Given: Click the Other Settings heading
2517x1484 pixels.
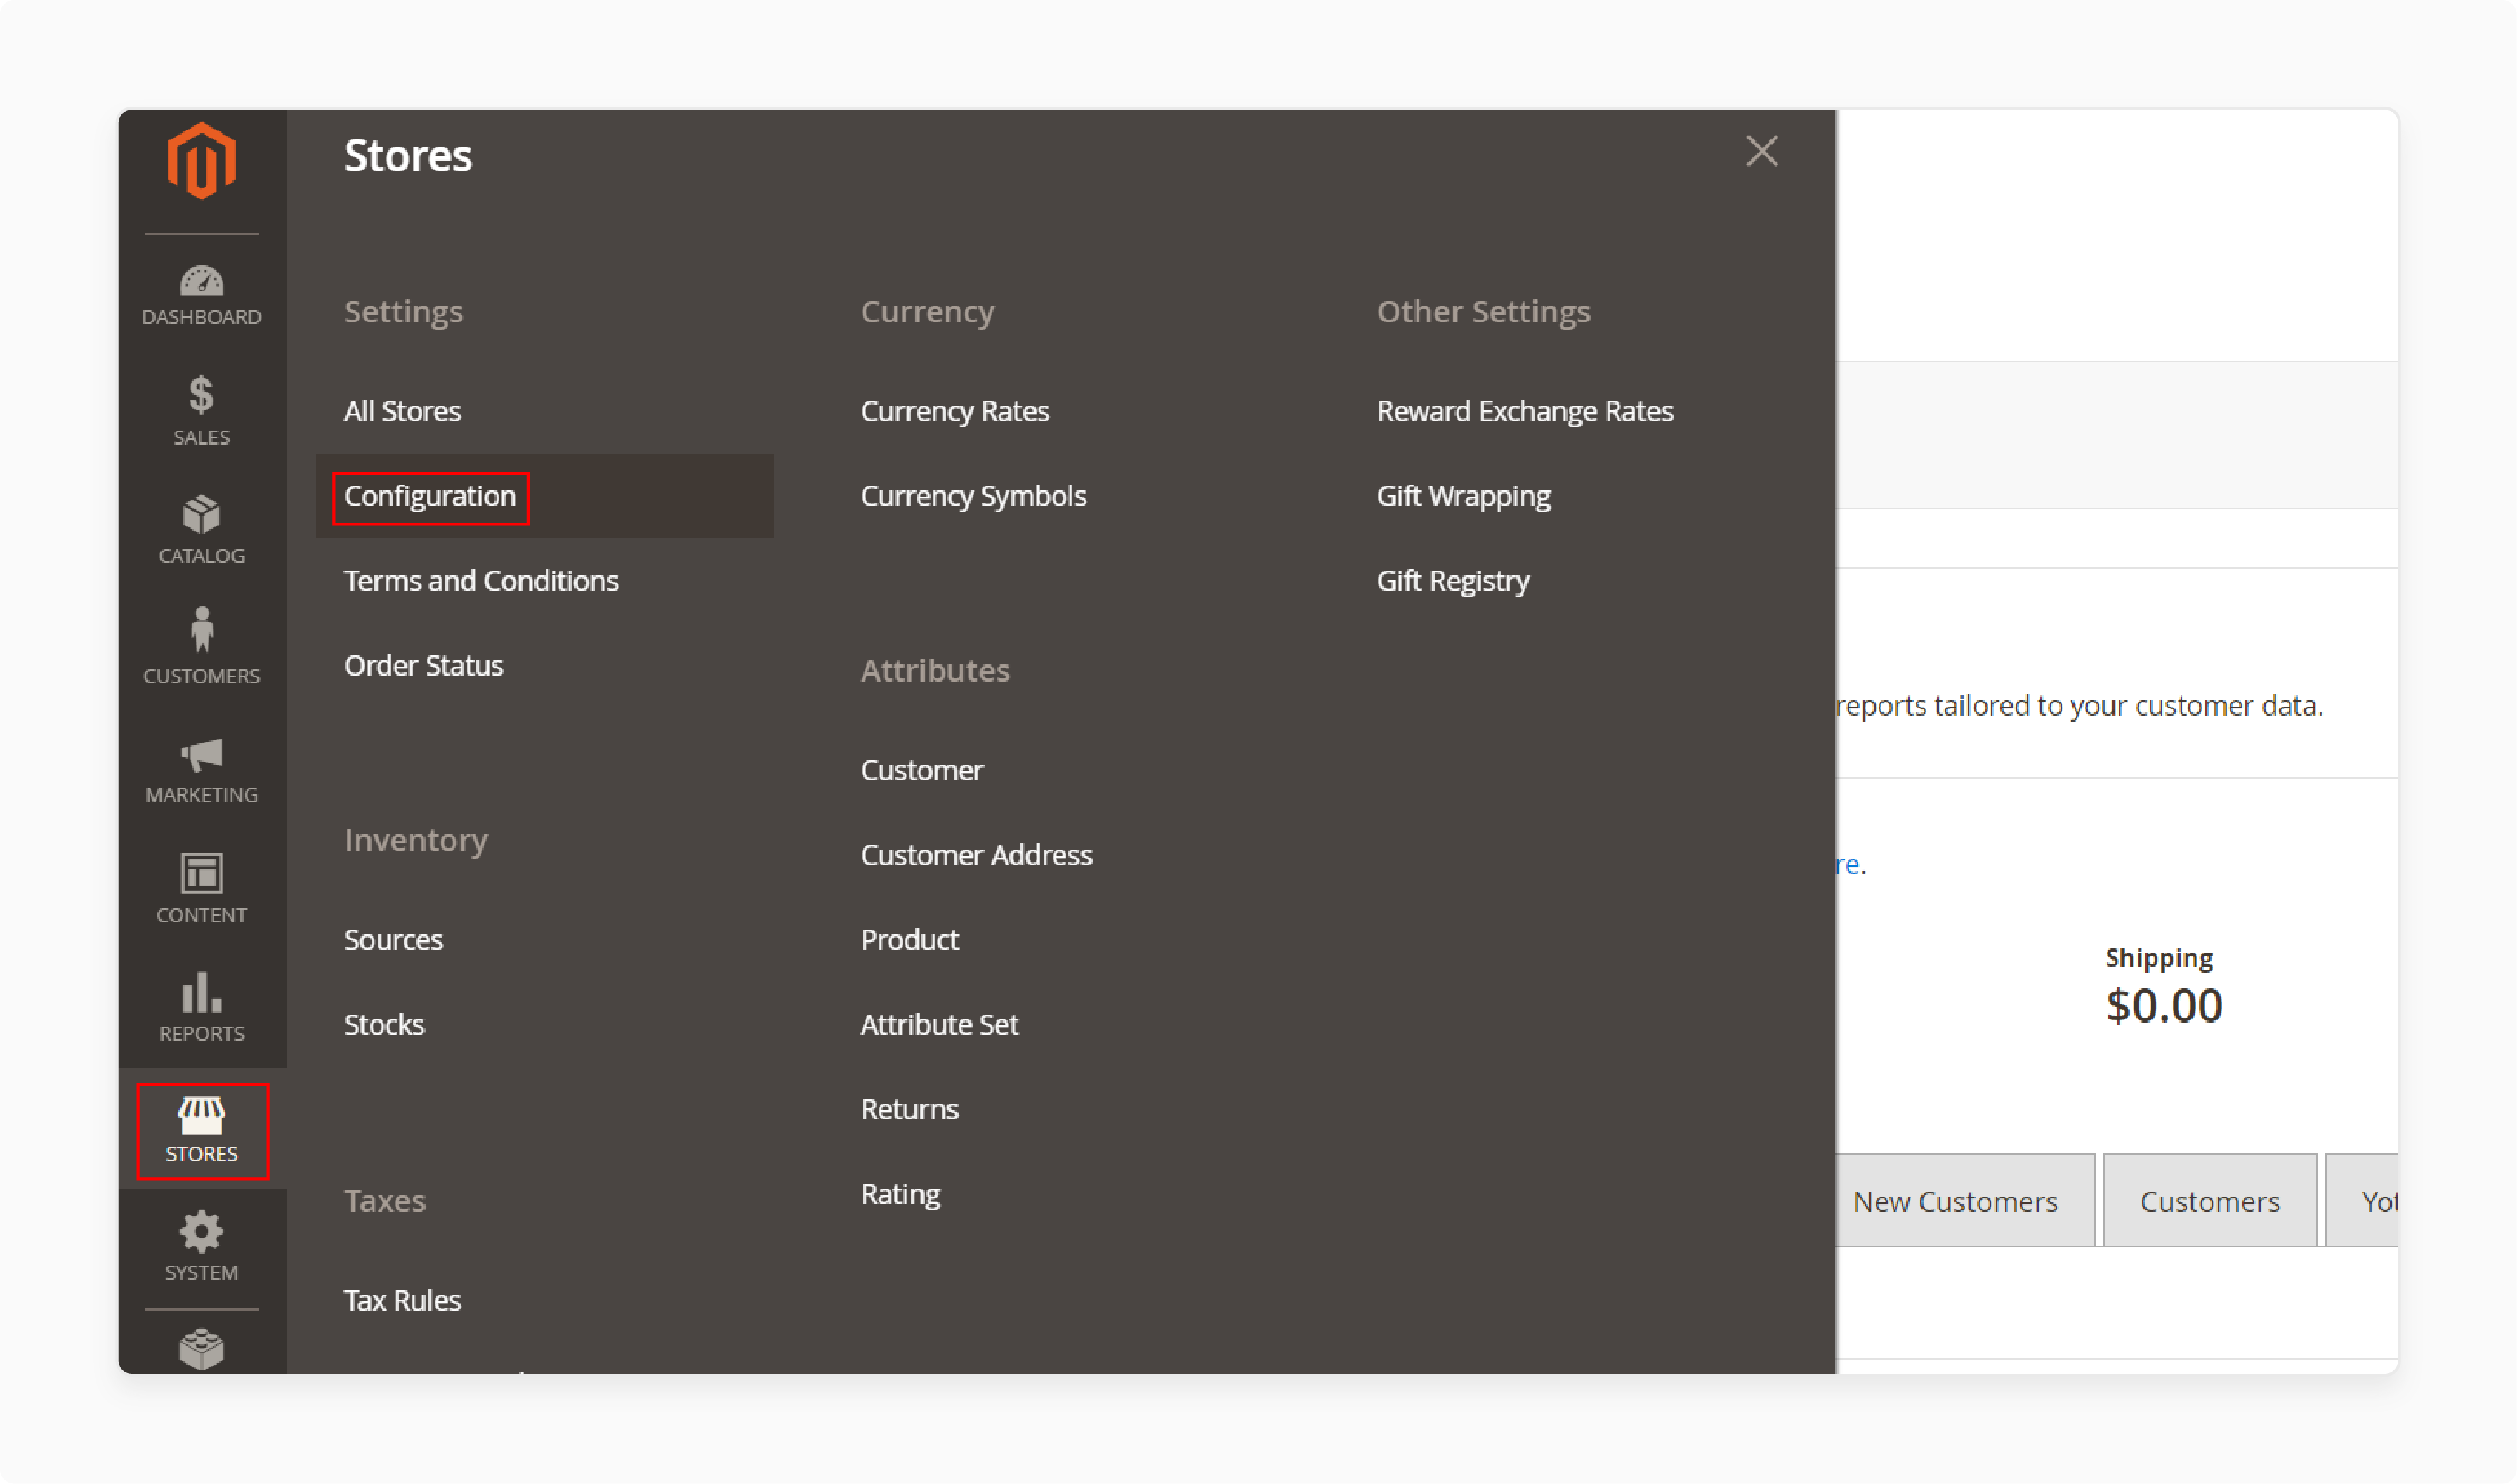Looking at the screenshot, I should point(1483,312).
